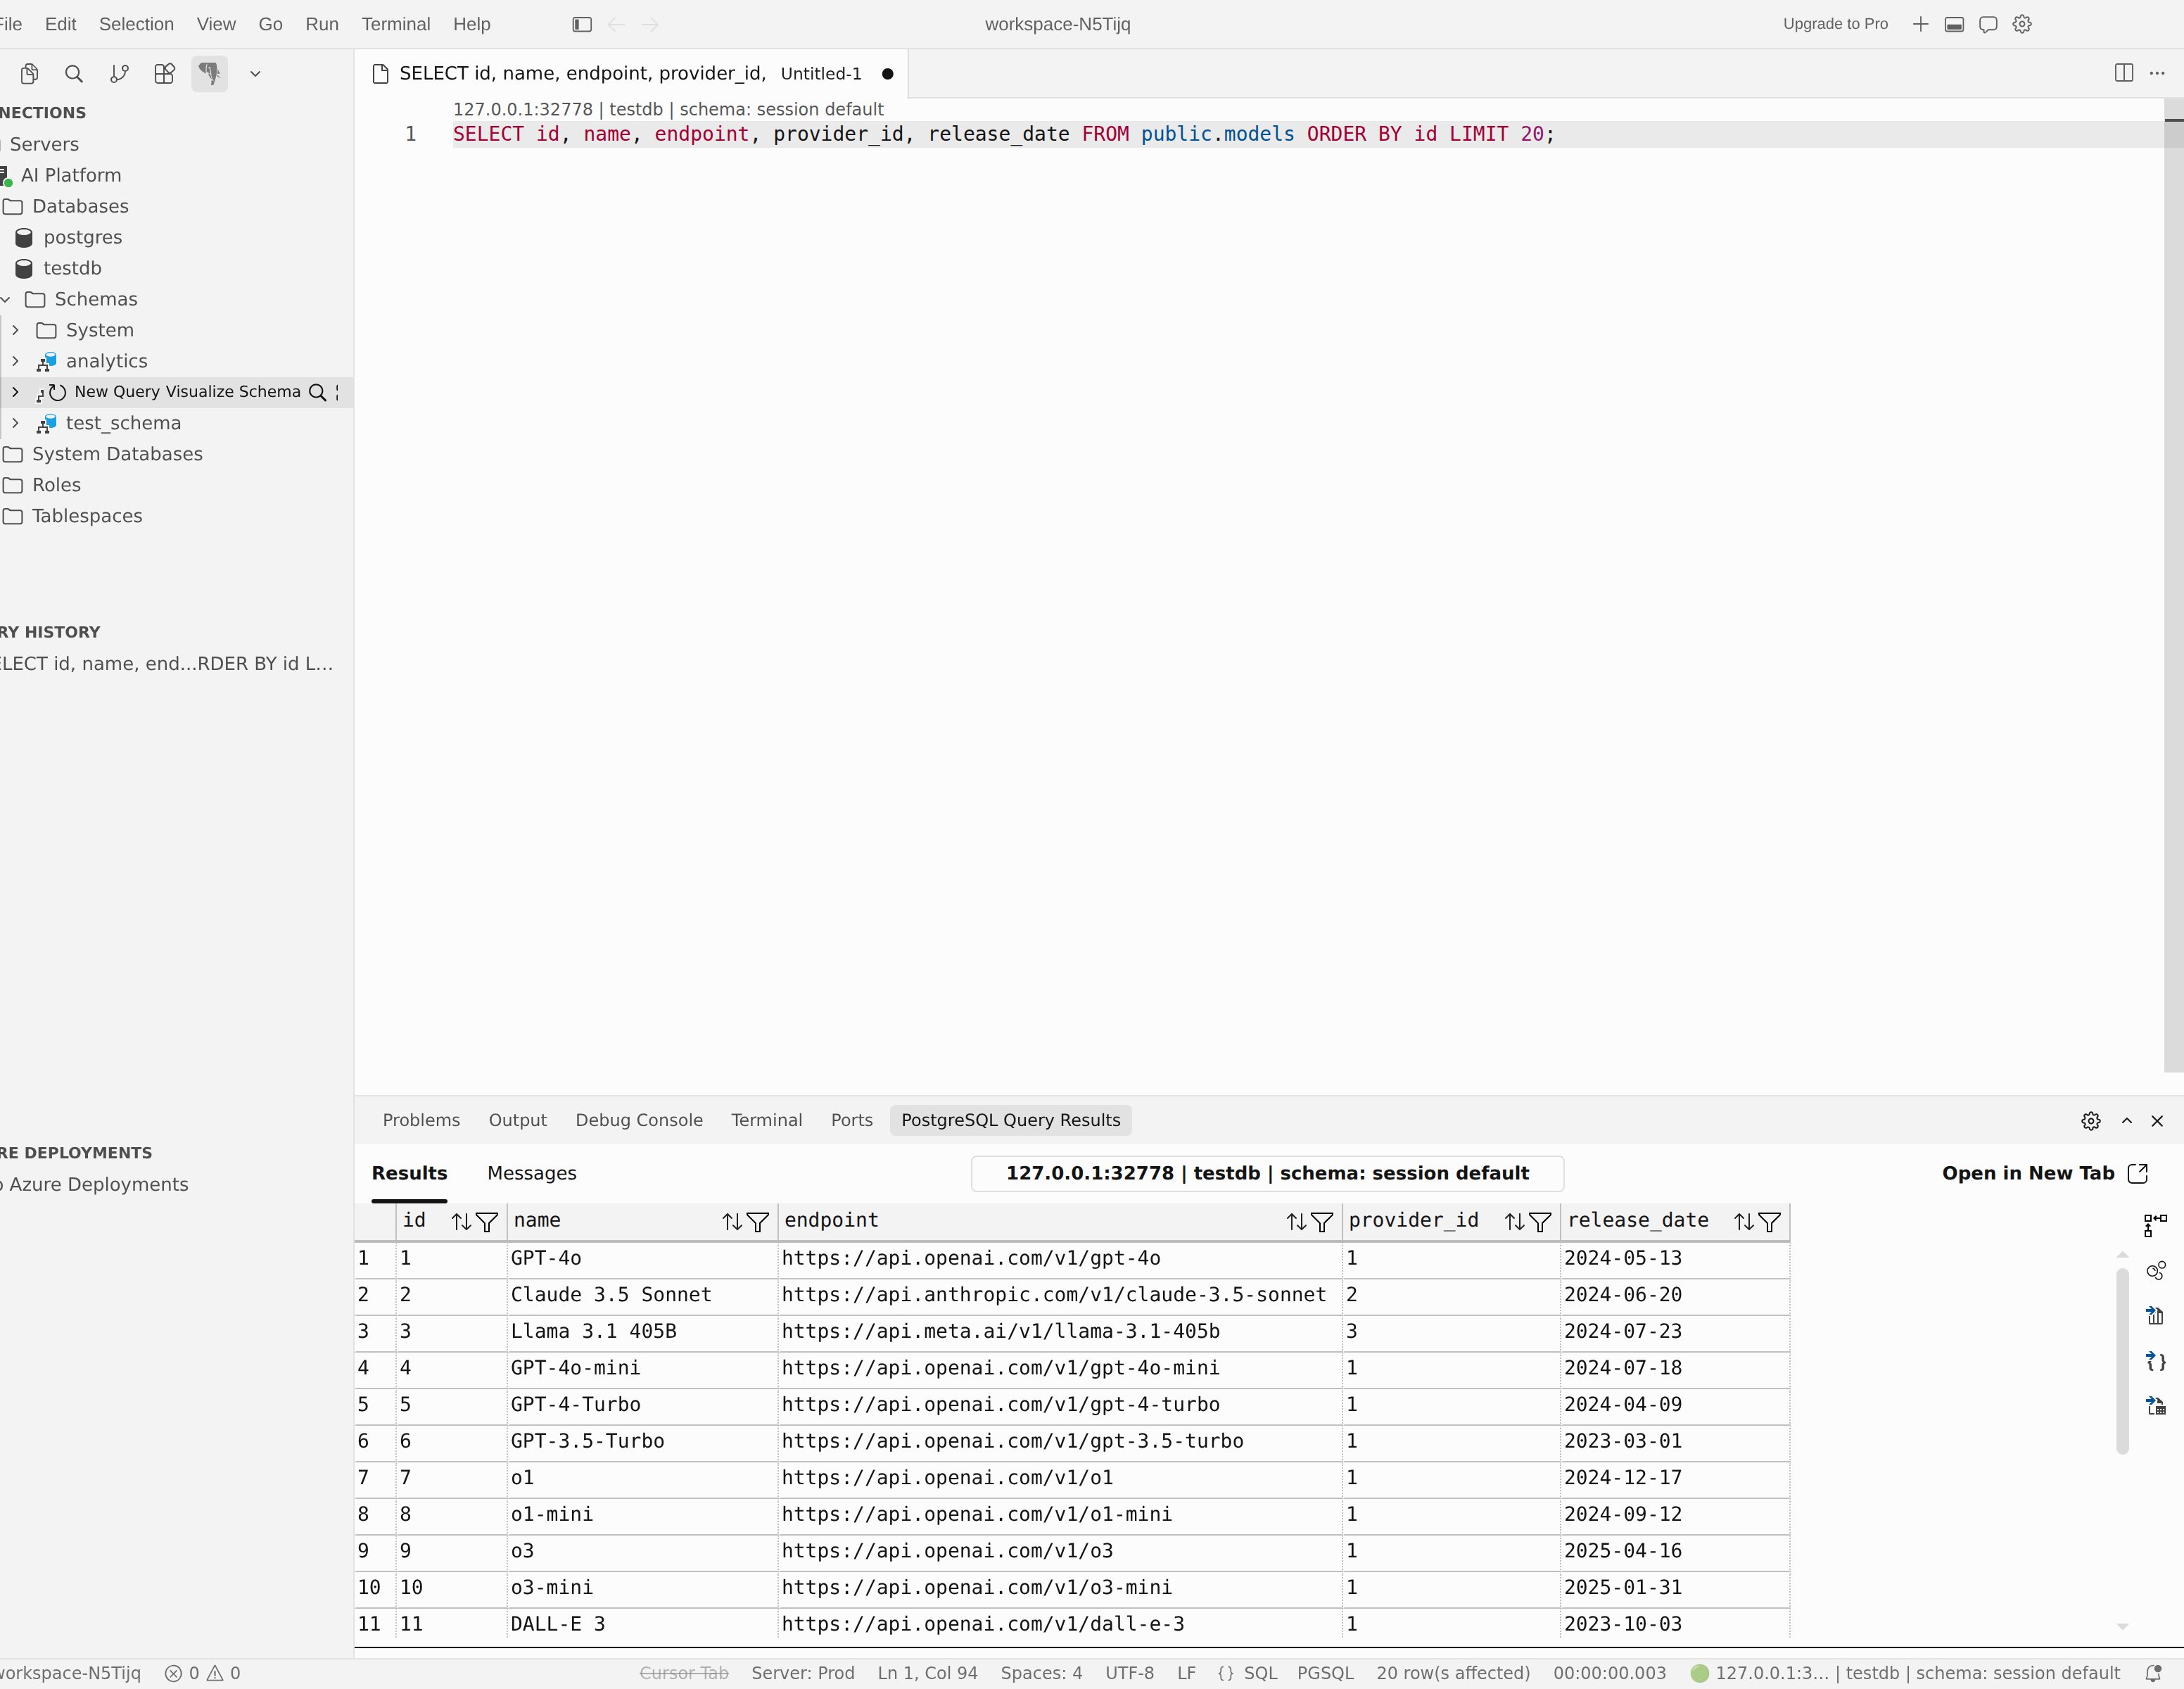The width and height of the screenshot is (2184, 1689).
Task: Open the Terminal menu
Action: point(396,24)
